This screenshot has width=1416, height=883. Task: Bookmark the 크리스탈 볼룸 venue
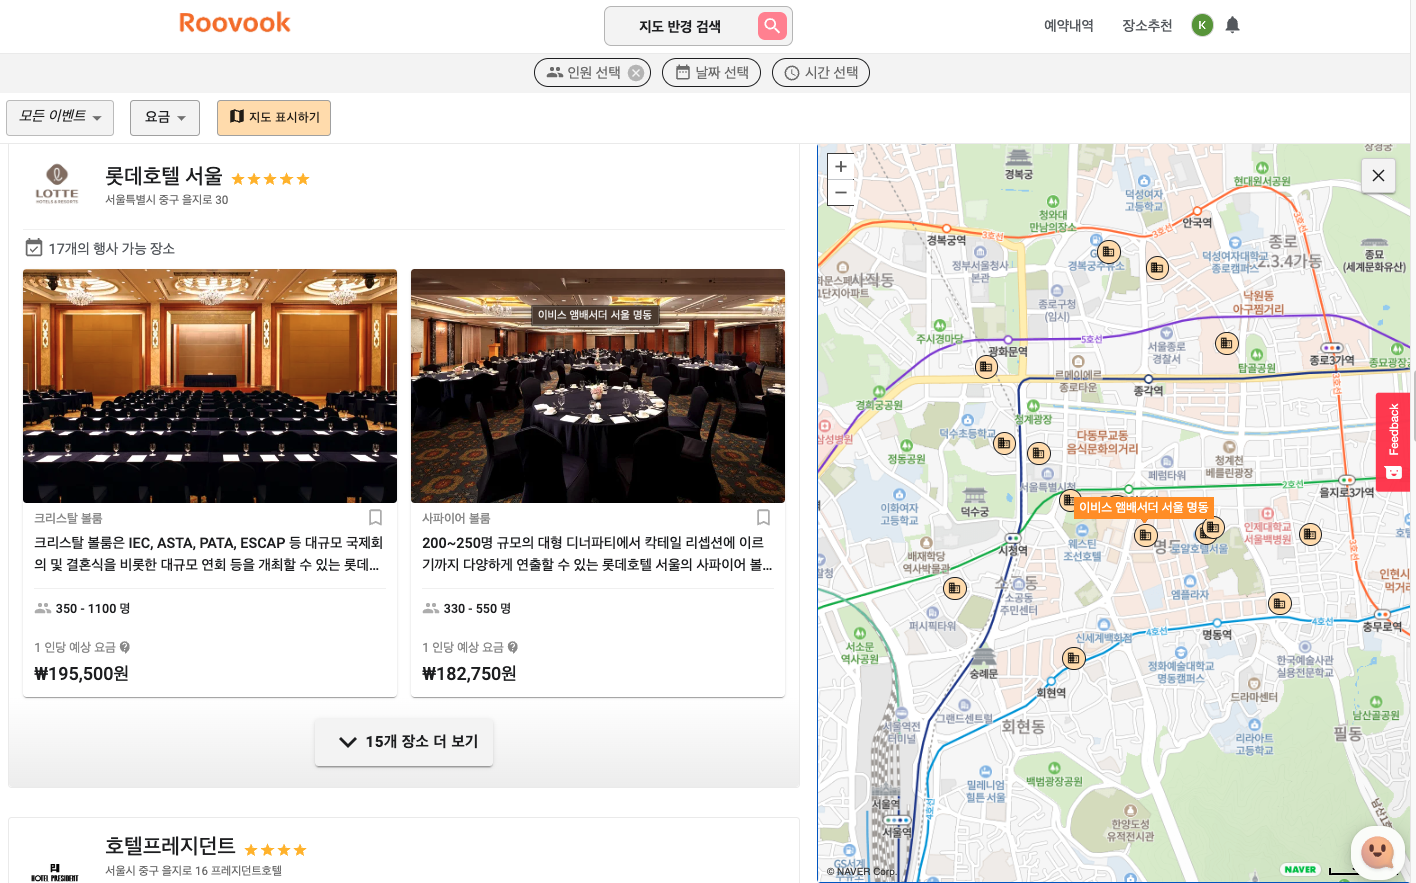pyautogui.click(x=375, y=517)
